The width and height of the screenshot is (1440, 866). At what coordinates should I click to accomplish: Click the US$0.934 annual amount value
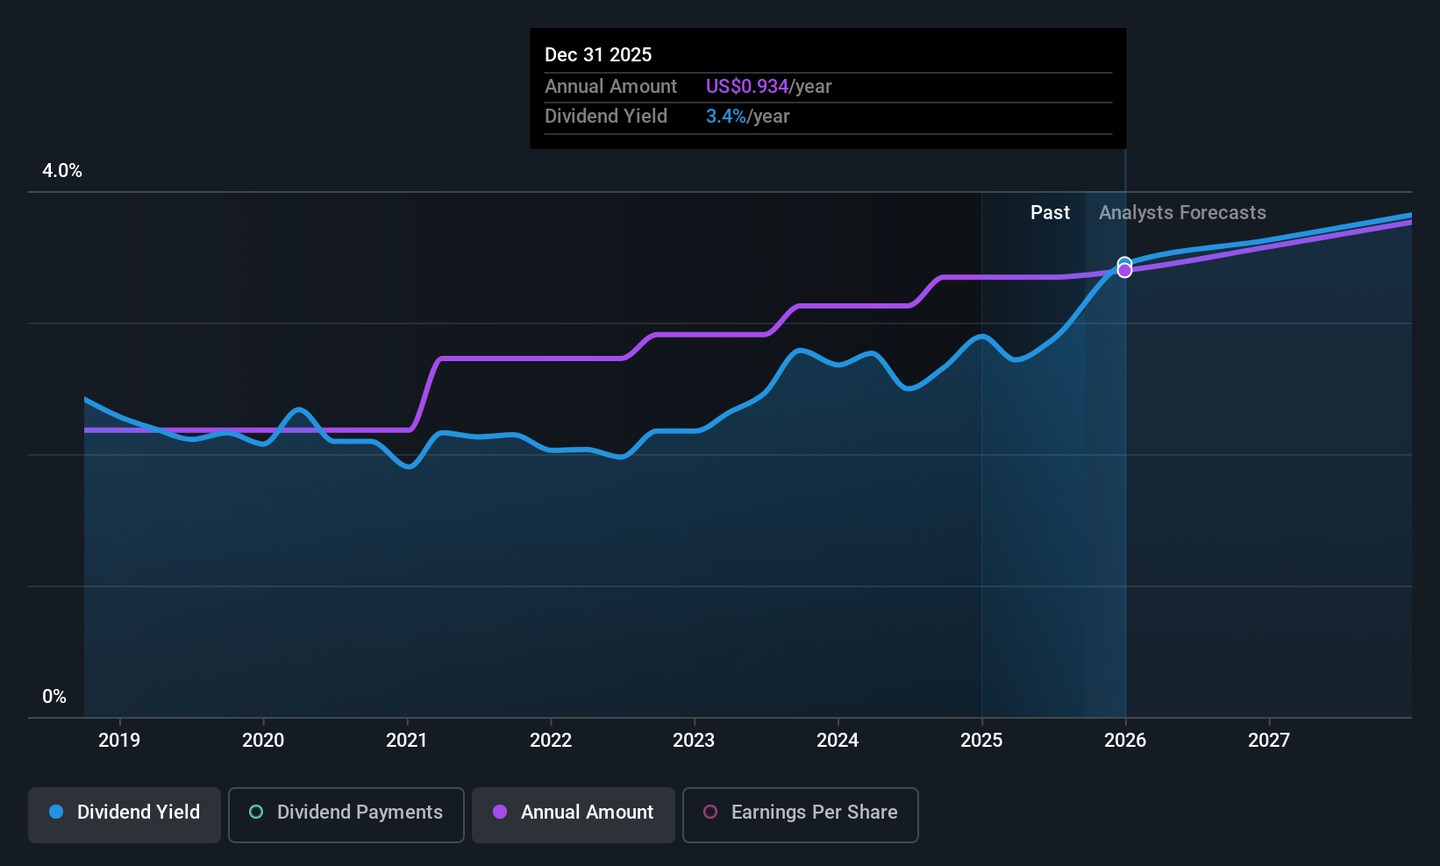747,87
